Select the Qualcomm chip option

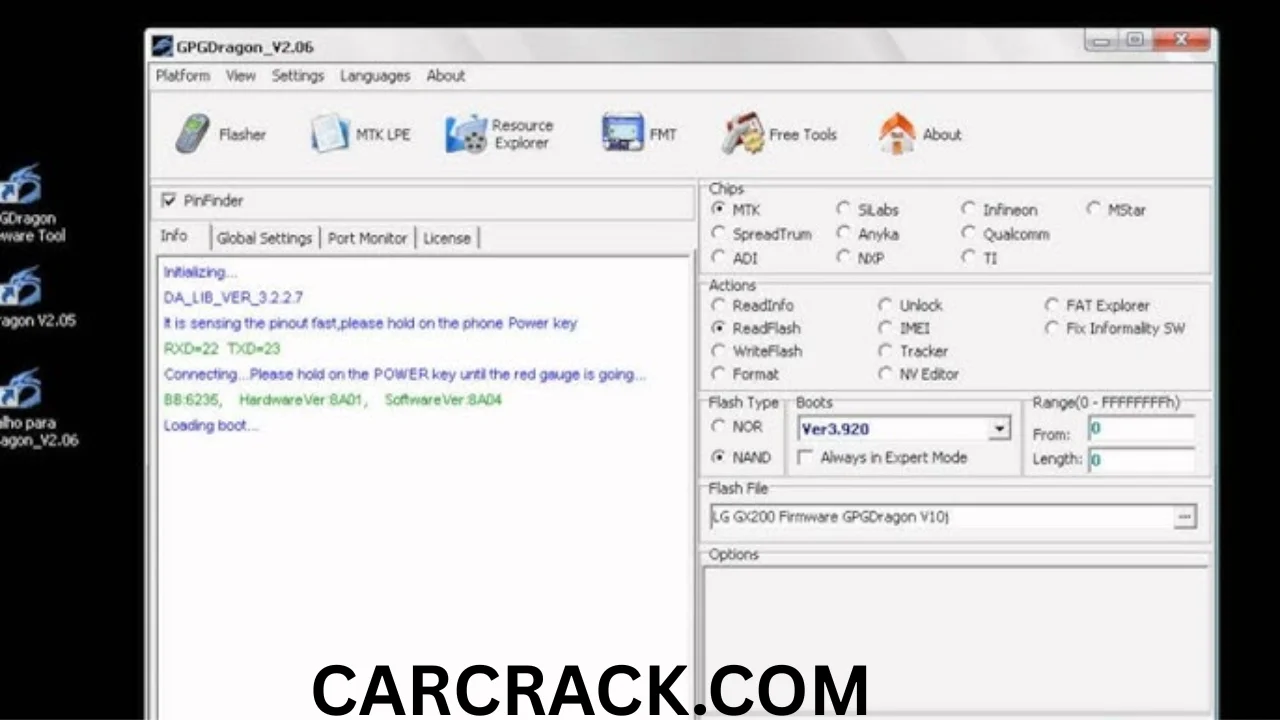[968, 233]
